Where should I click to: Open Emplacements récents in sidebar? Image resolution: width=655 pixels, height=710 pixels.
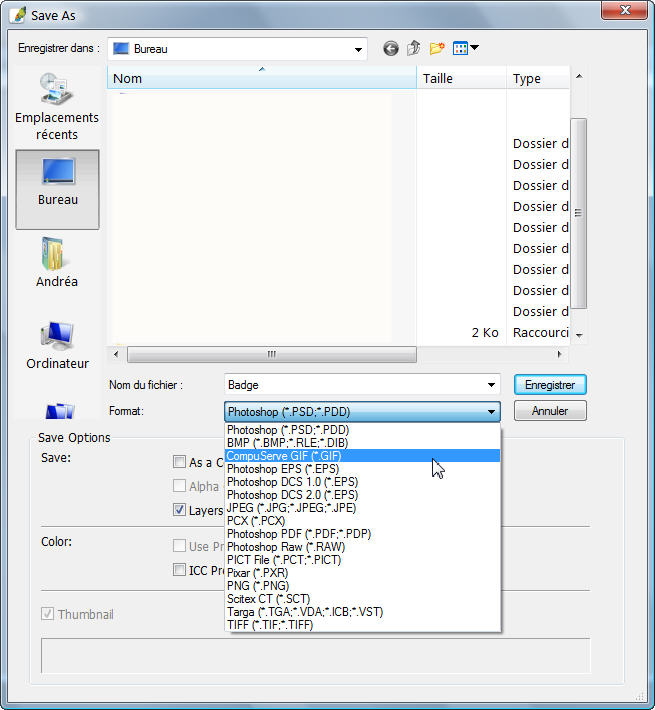57,107
